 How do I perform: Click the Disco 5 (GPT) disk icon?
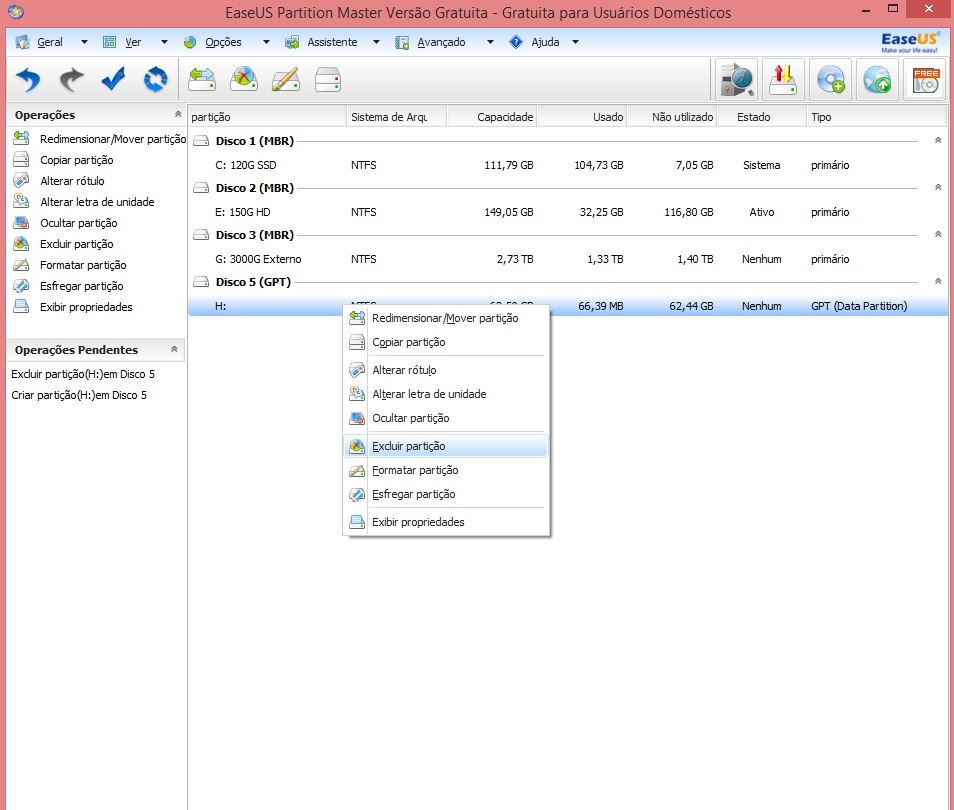(201, 282)
